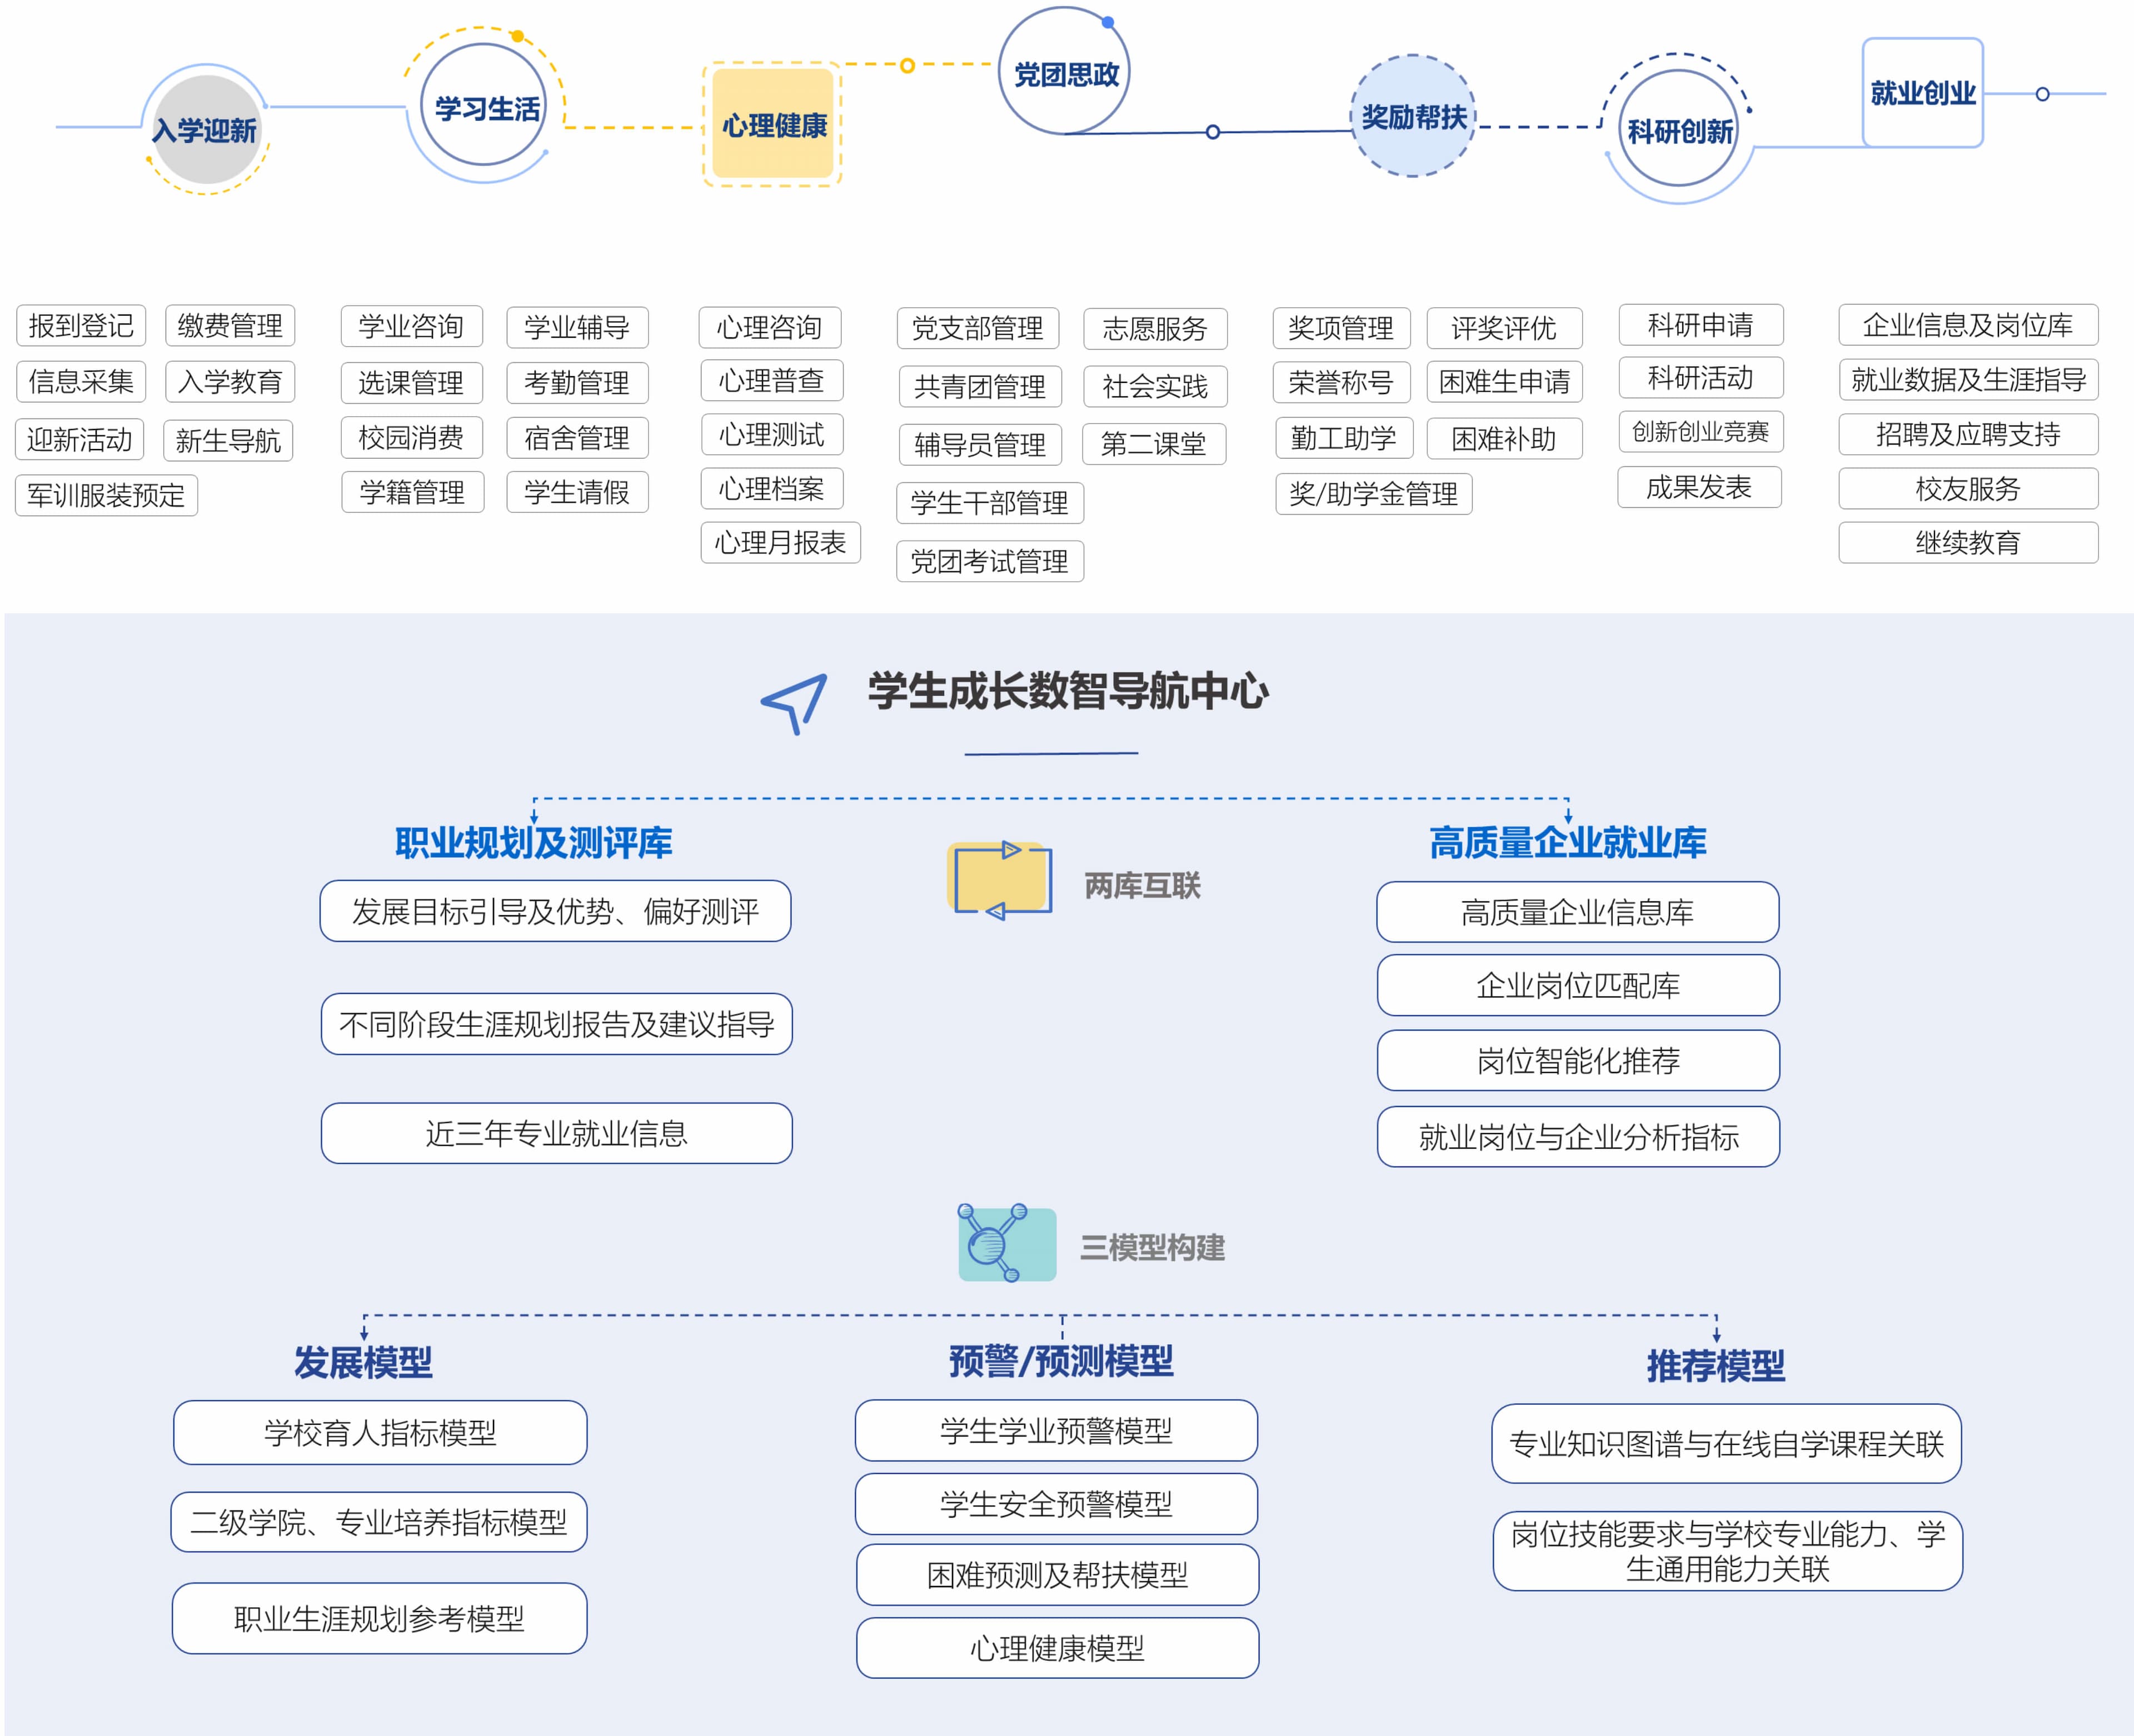
Task: Click 奖/助学金管理 box
Action: click(1374, 494)
